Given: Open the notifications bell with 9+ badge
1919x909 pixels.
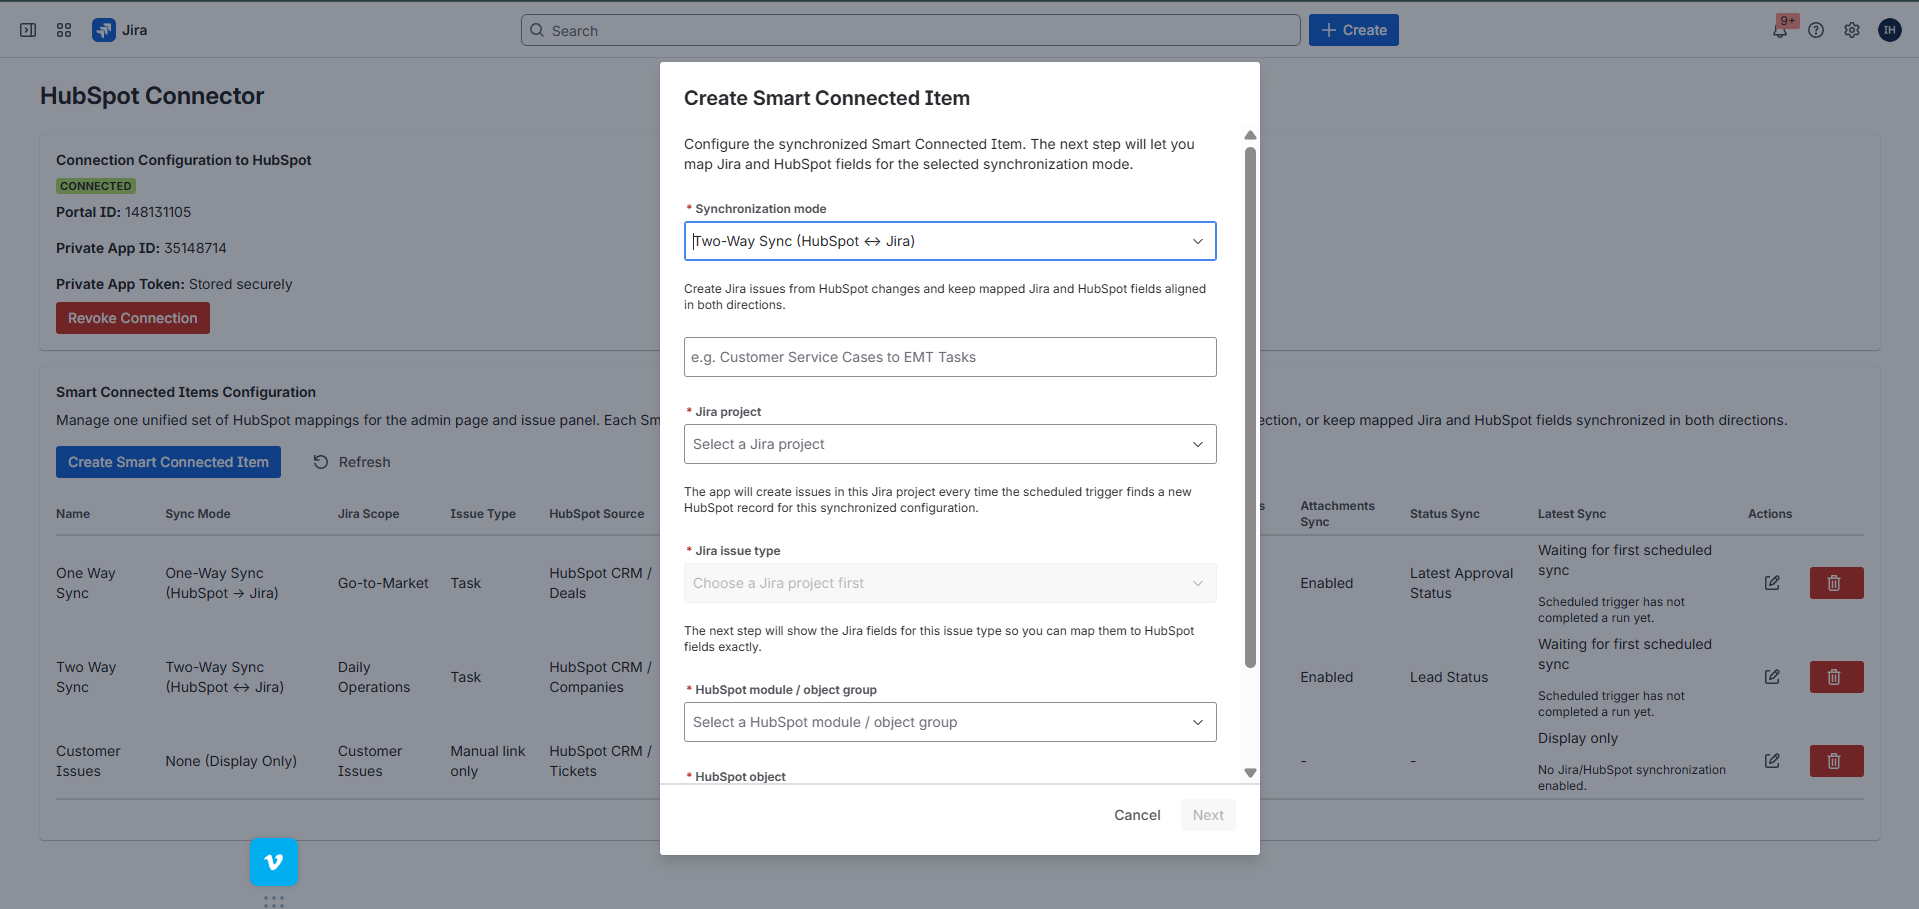Looking at the screenshot, I should click(1780, 30).
